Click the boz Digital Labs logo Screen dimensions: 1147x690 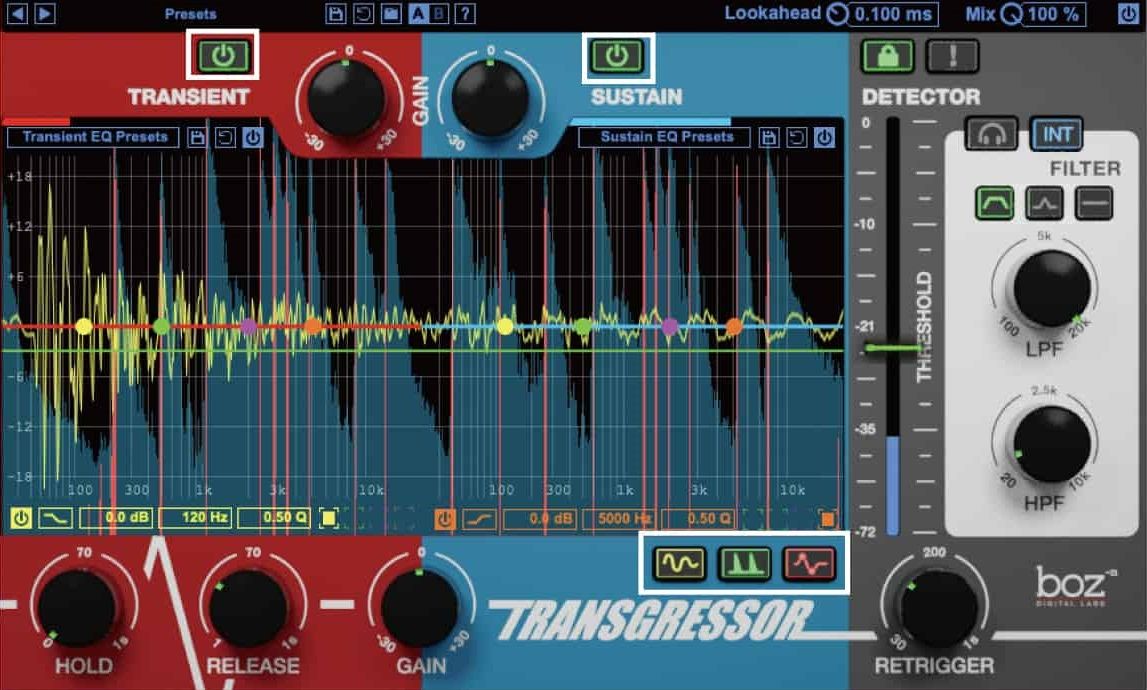tap(1075, 587)
